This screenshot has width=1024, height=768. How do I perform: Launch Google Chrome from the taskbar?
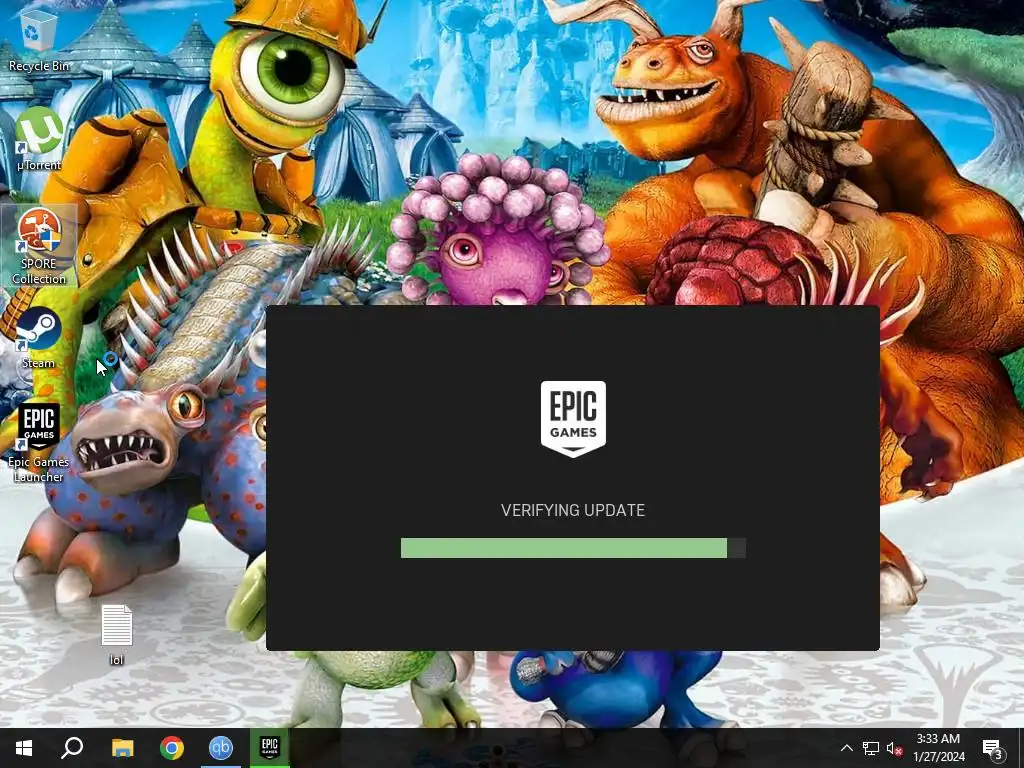click(172, 748)
